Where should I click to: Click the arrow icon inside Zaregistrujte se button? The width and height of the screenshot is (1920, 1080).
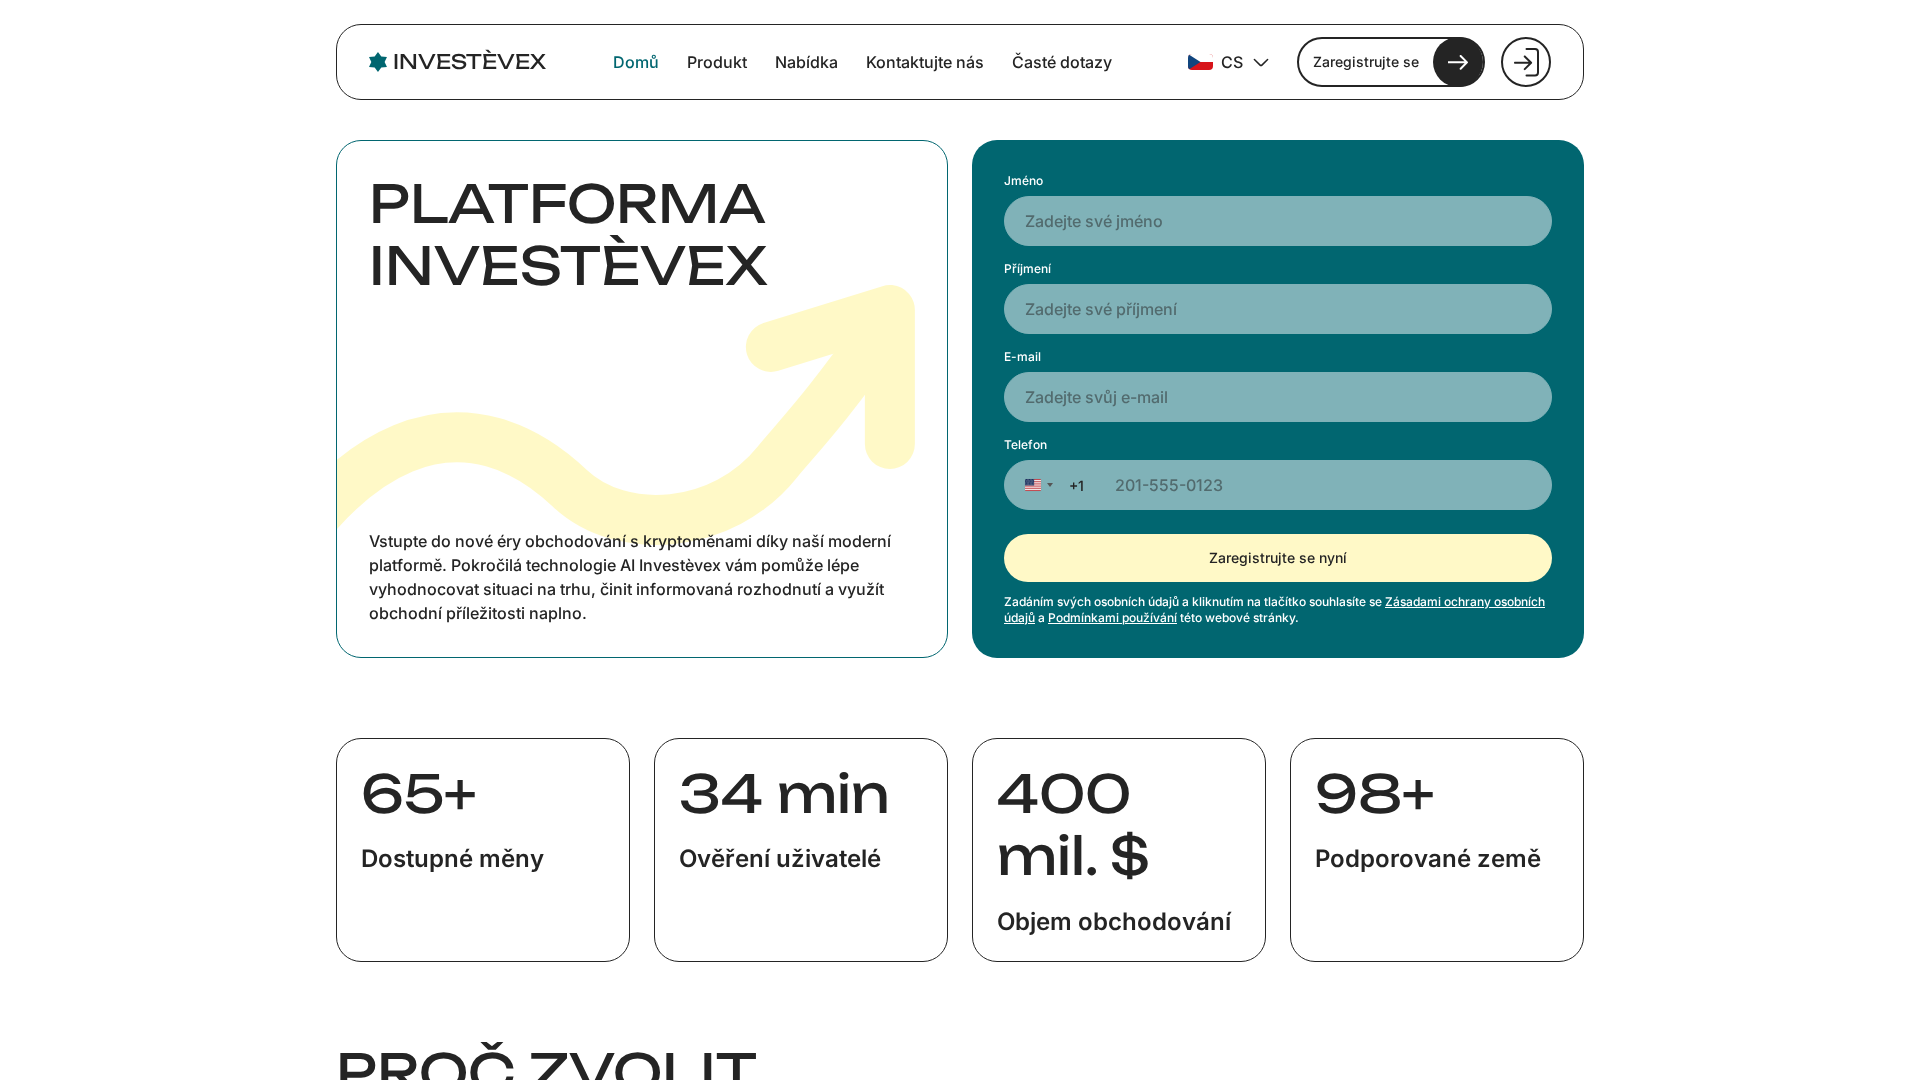(1458, 61)
